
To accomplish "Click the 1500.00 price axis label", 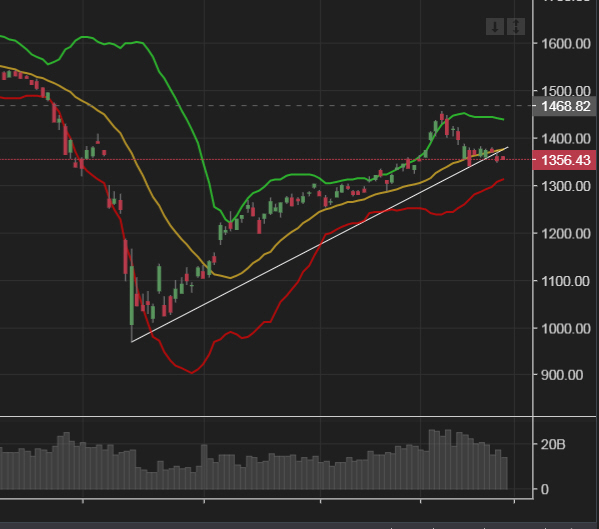I will point(566,91).
